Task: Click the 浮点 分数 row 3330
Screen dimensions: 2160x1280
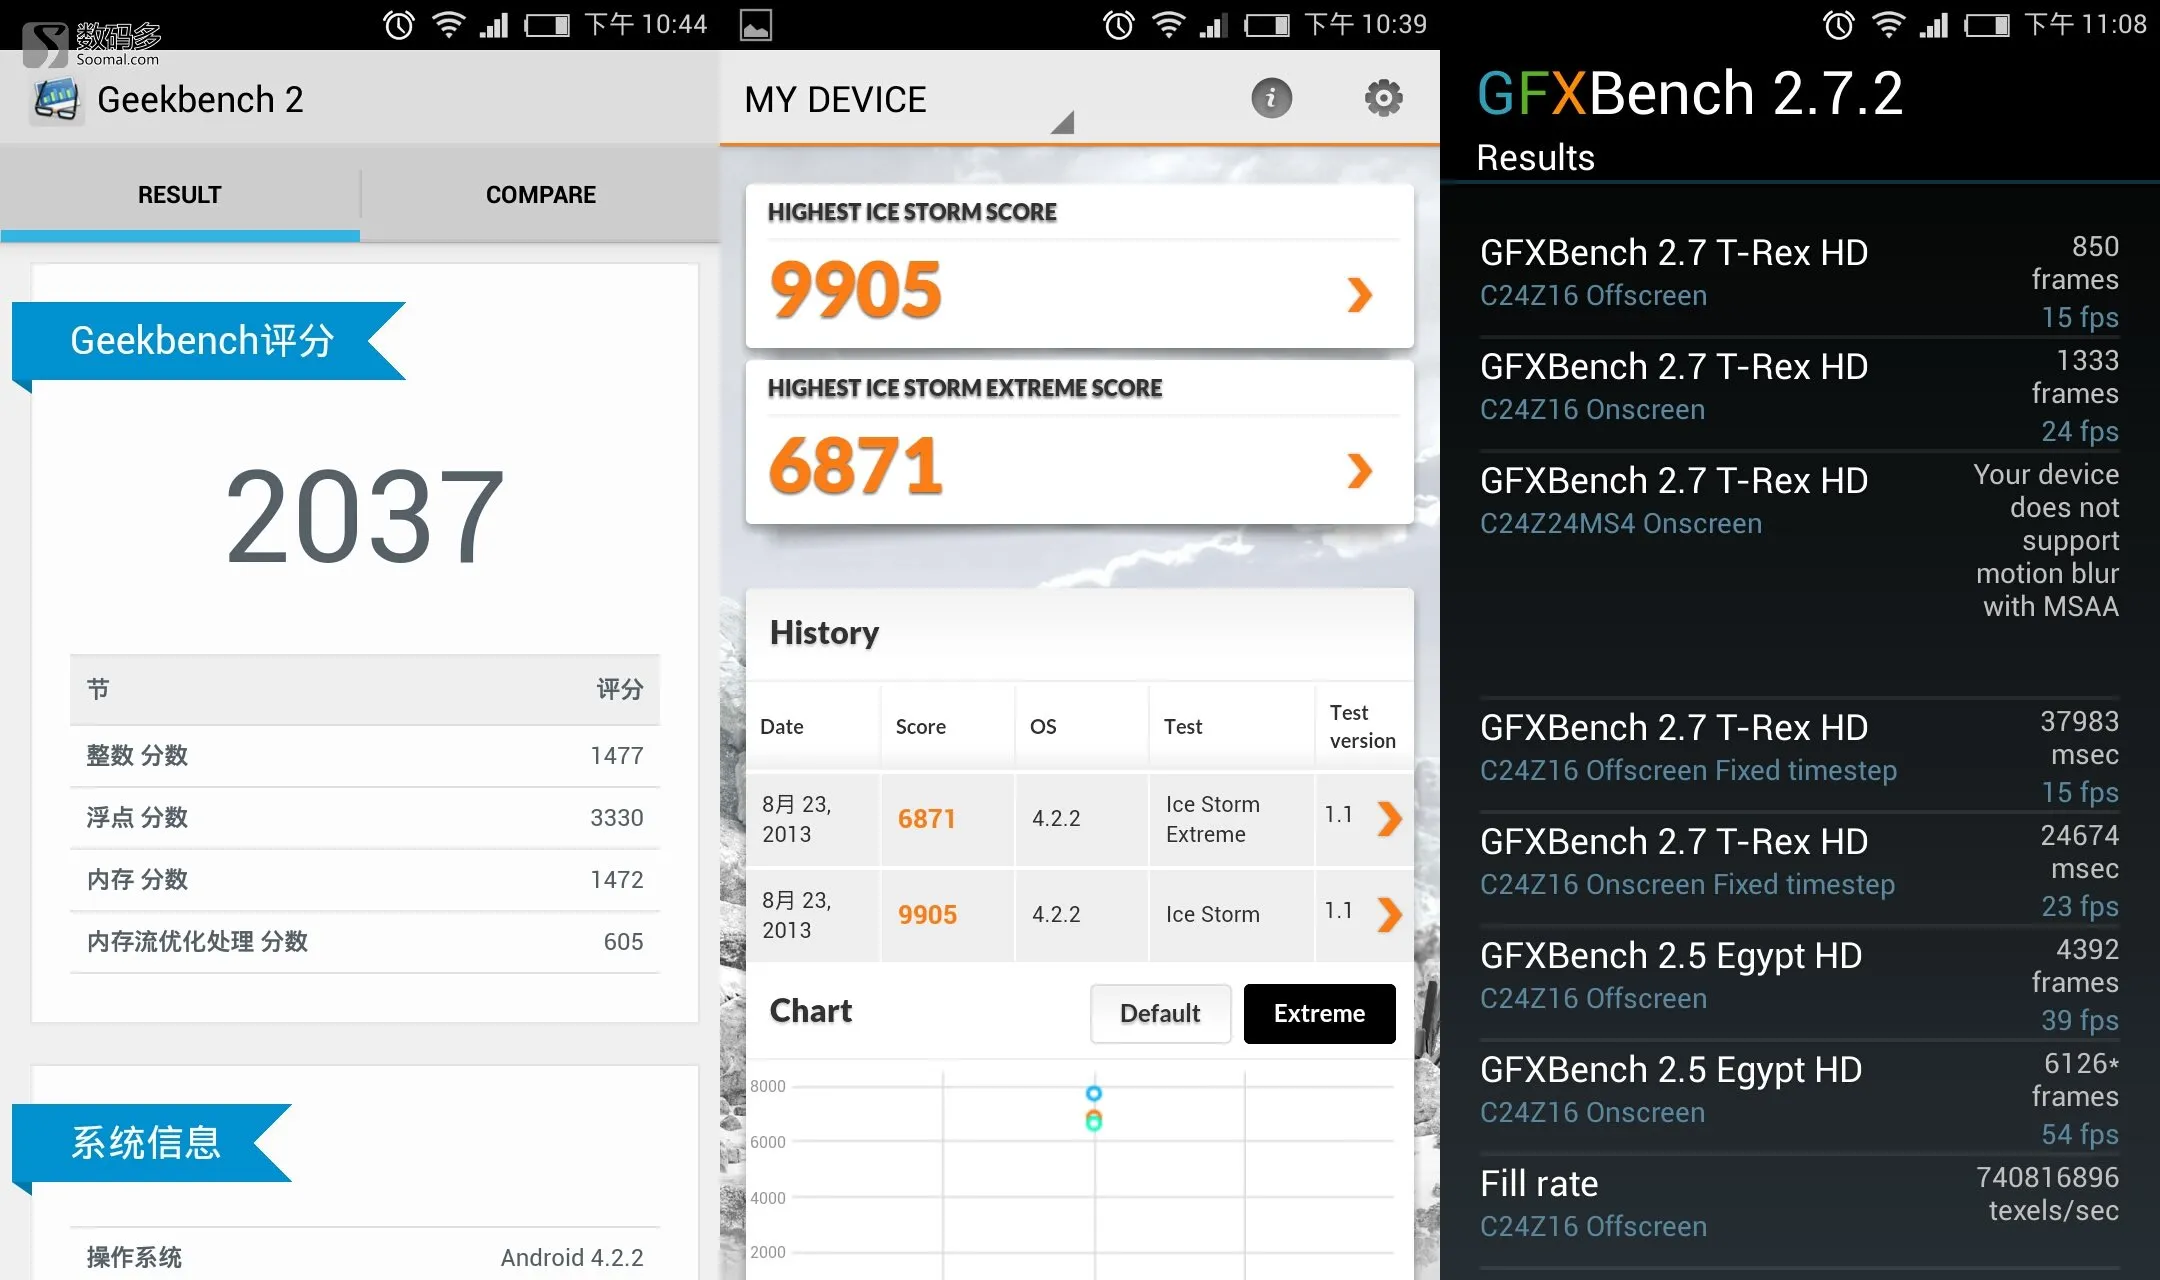Action: point(365,818)
